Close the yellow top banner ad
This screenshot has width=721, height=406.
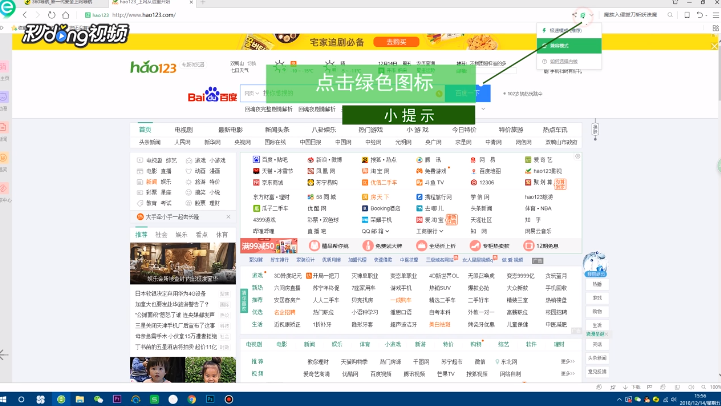coord(714,46)
